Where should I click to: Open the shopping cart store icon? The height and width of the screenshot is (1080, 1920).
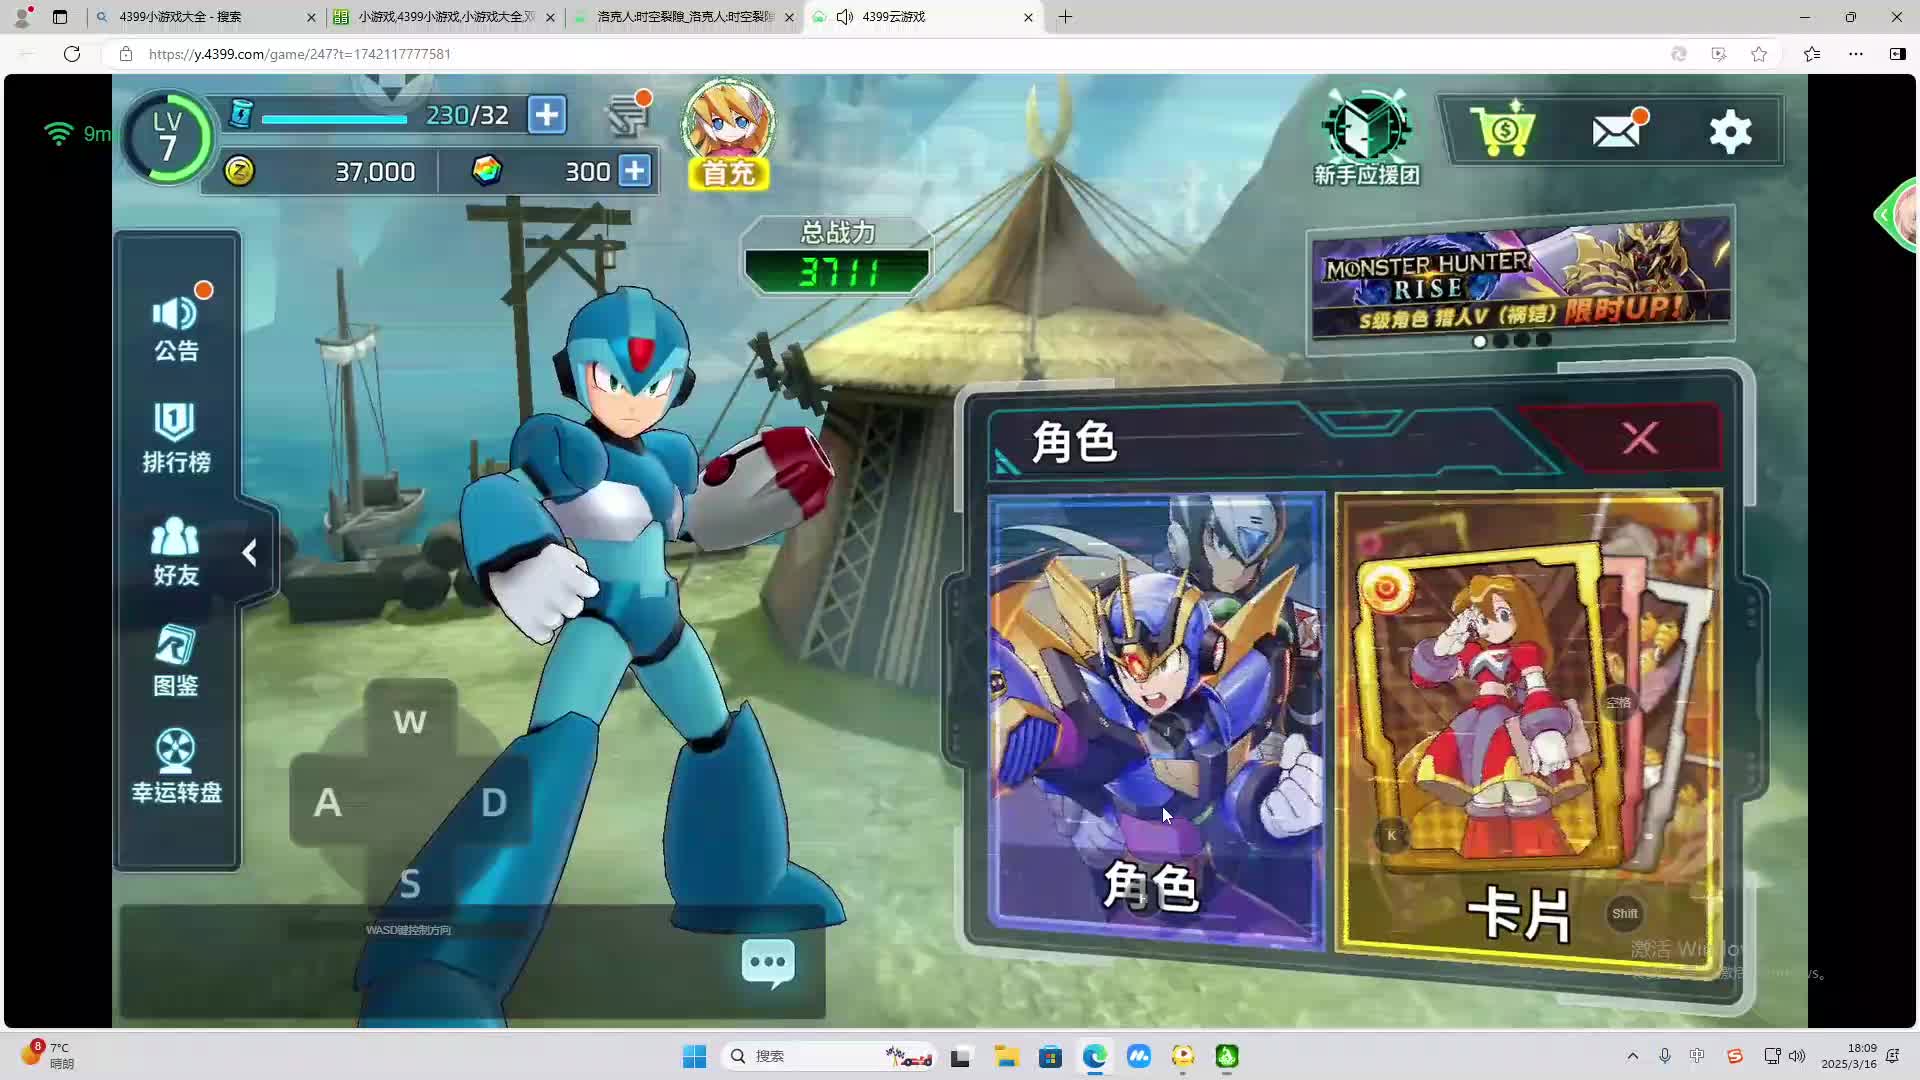point(1502,130)
